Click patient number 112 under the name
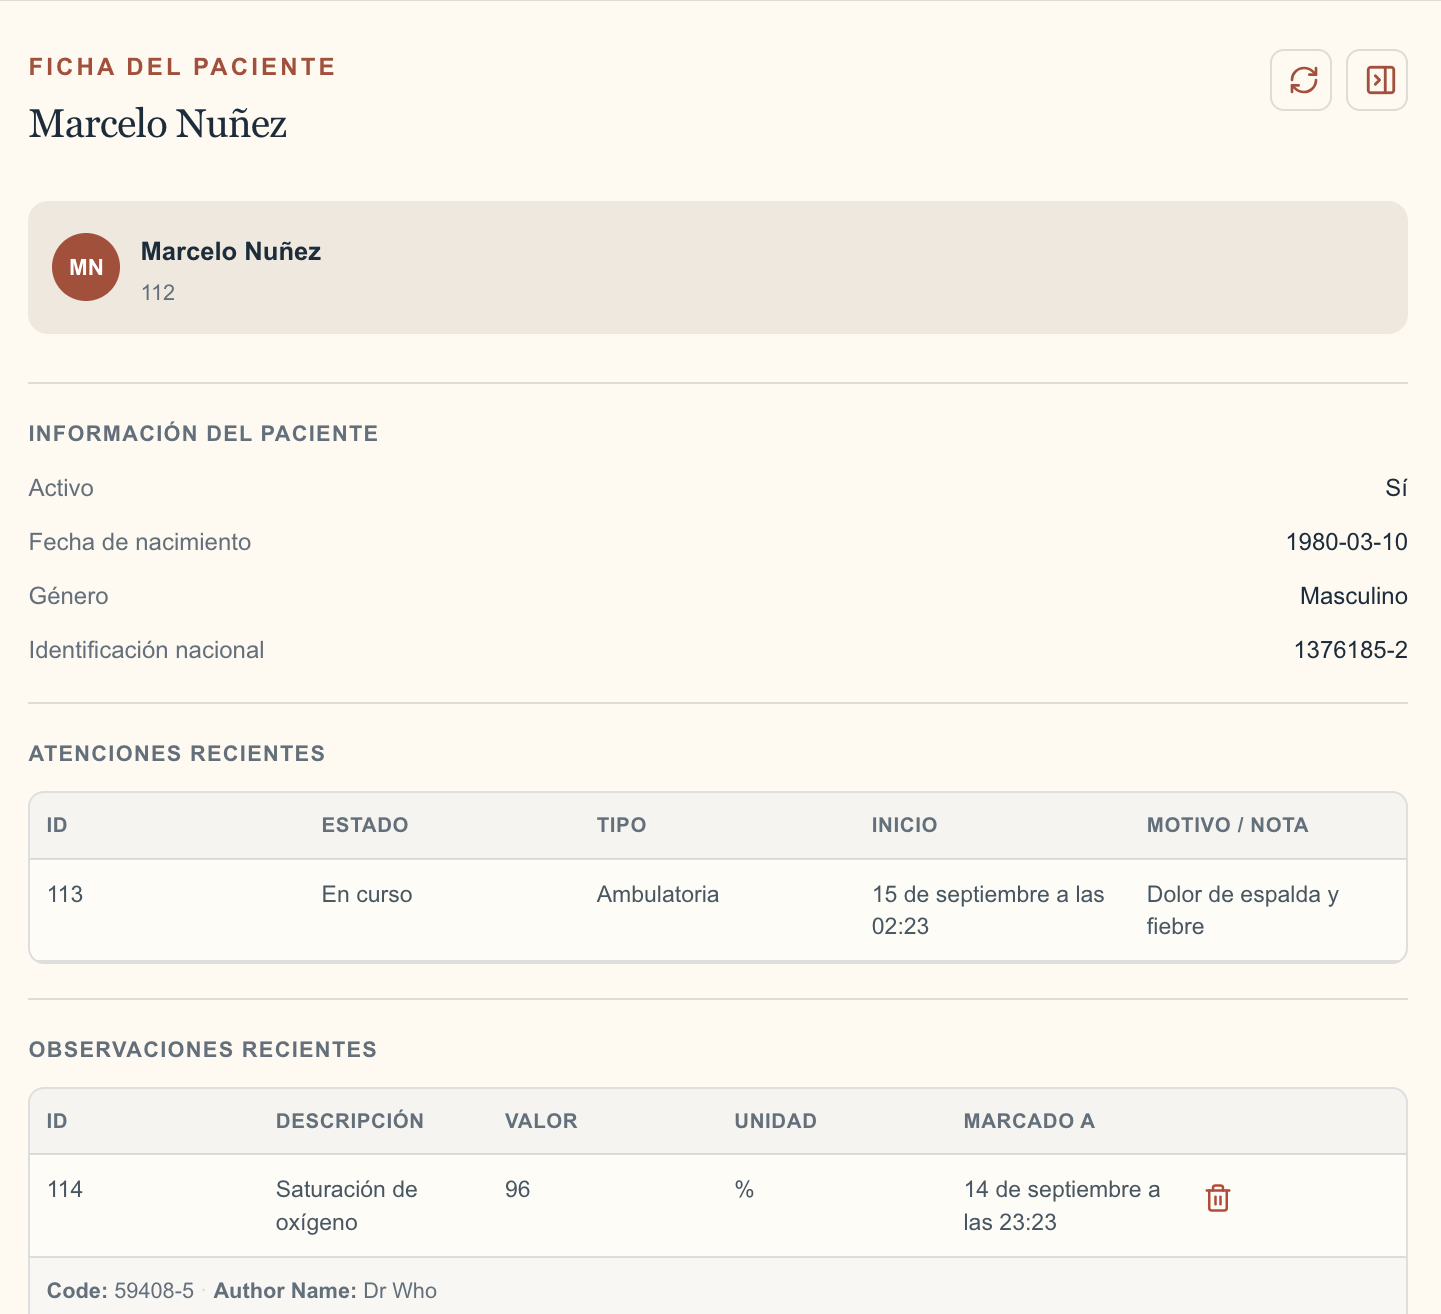The image size is (1441, 1314). (x=158, y=293)
